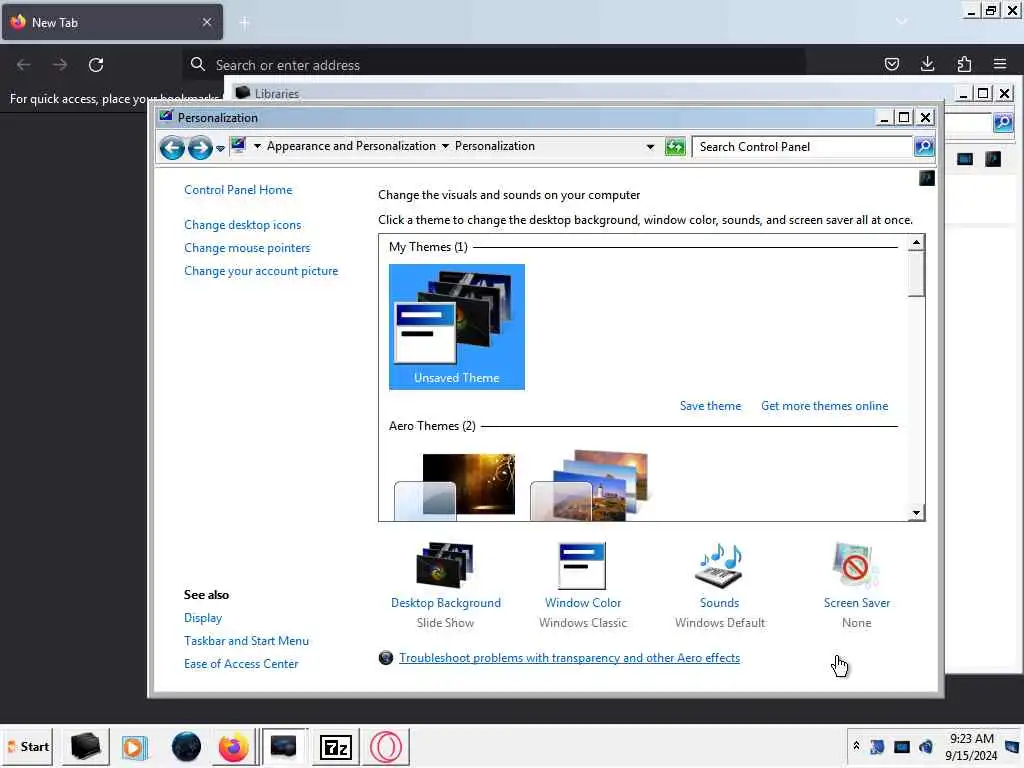Click the themes list scroll down arrow
Screen dimensions: 1024x768
(916, 513)
